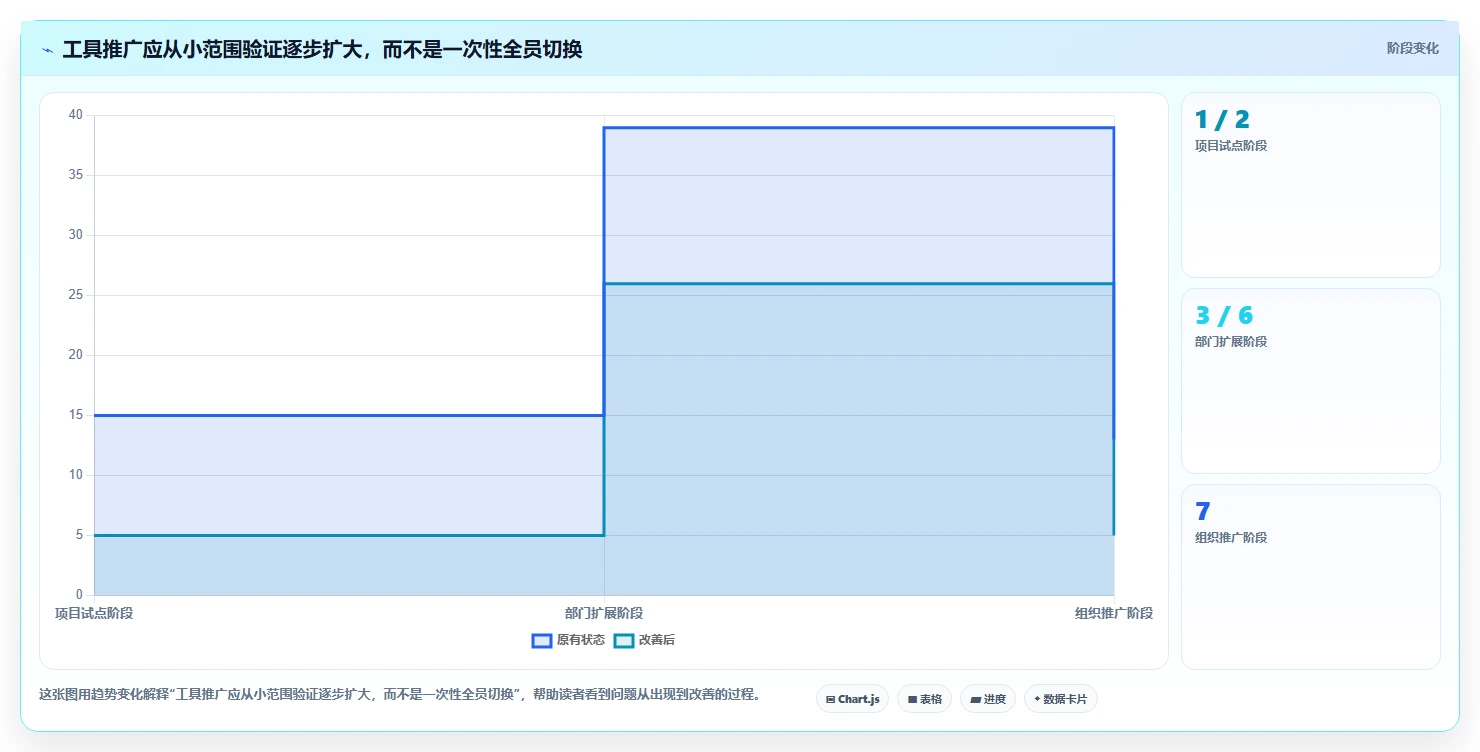This screenshot has width=1480, height=752.
Task: Click the chart description text below chart
Action: coord(400,694)
